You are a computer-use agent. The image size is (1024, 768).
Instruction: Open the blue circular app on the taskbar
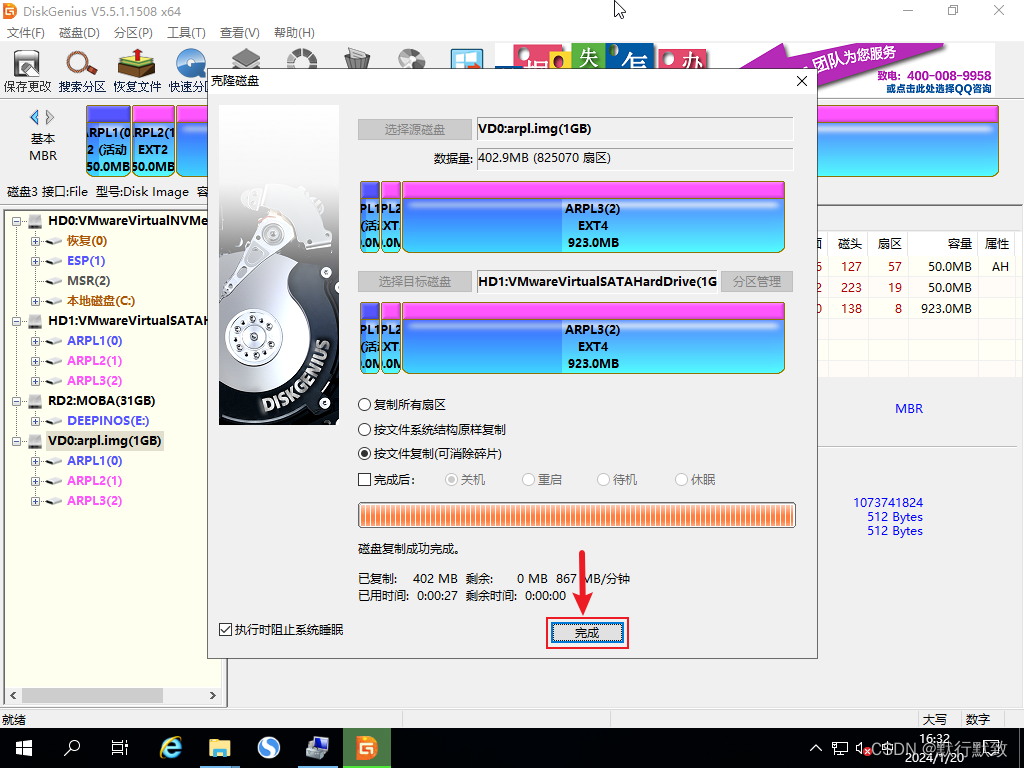[268, 747]
